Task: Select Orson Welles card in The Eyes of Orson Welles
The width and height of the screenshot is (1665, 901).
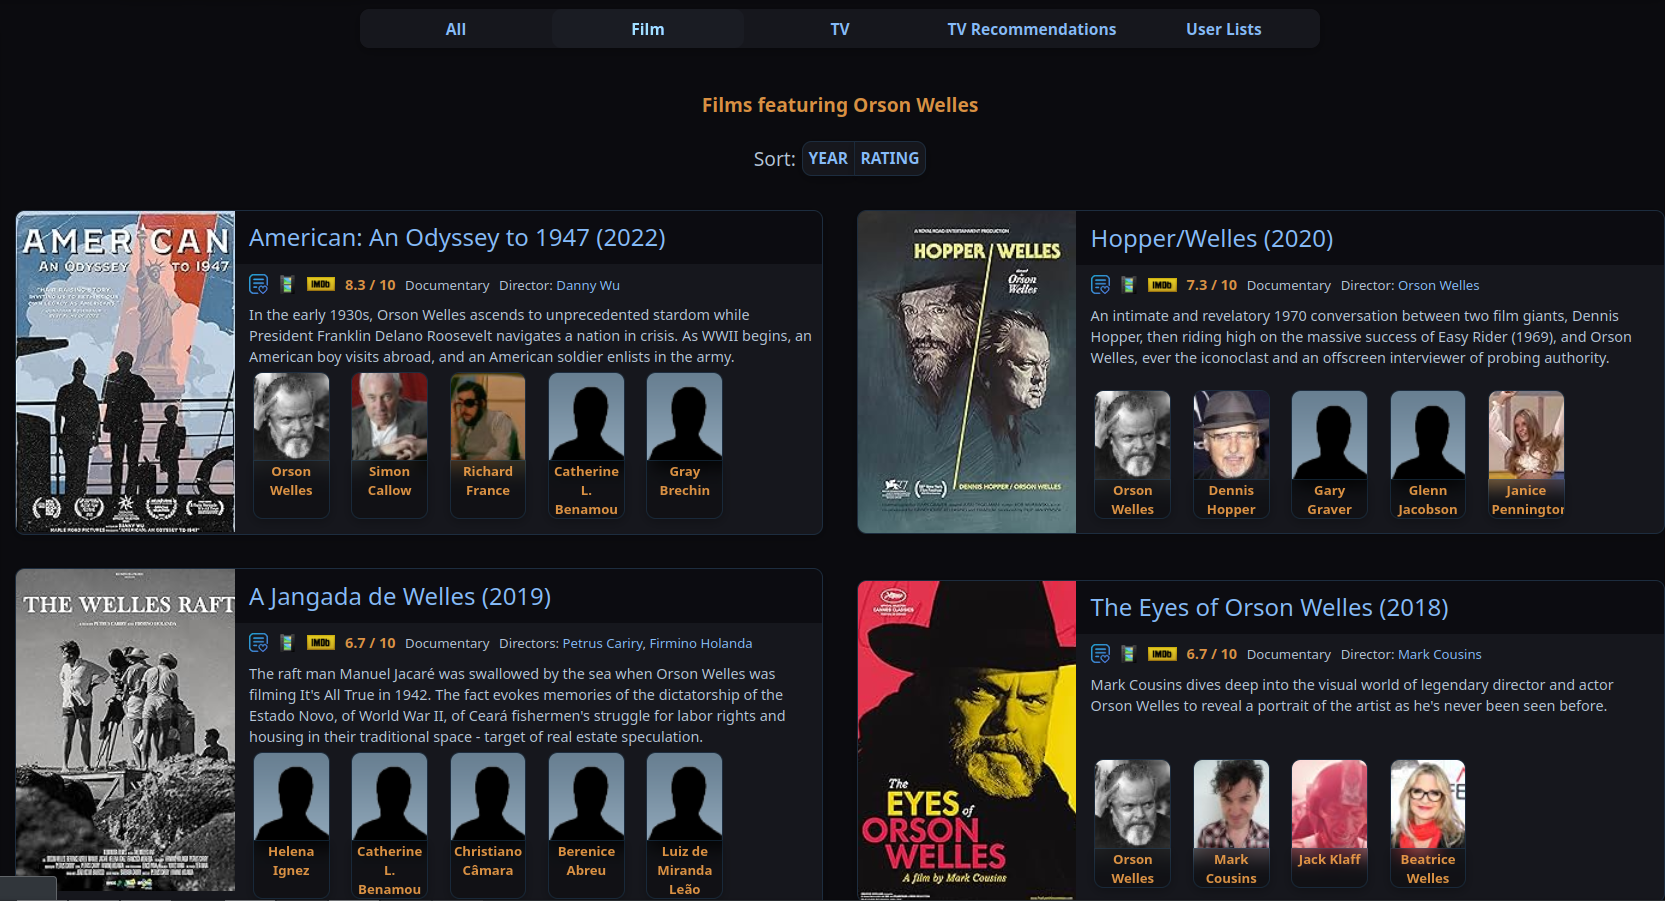Action: click(1133, 823)
